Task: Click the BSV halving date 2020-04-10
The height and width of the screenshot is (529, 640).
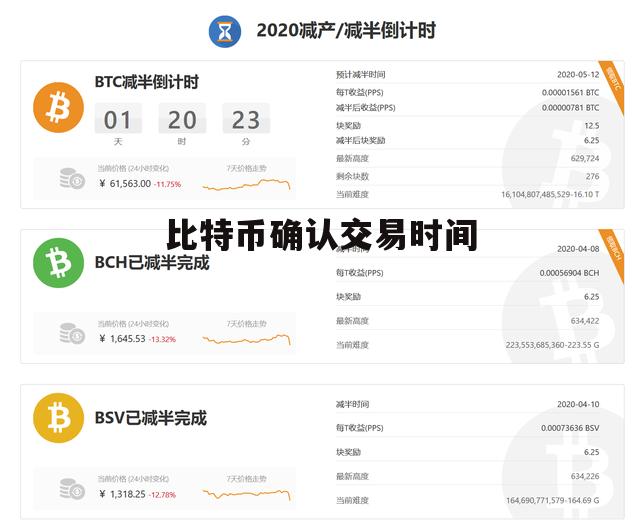Action: (578, 405)
